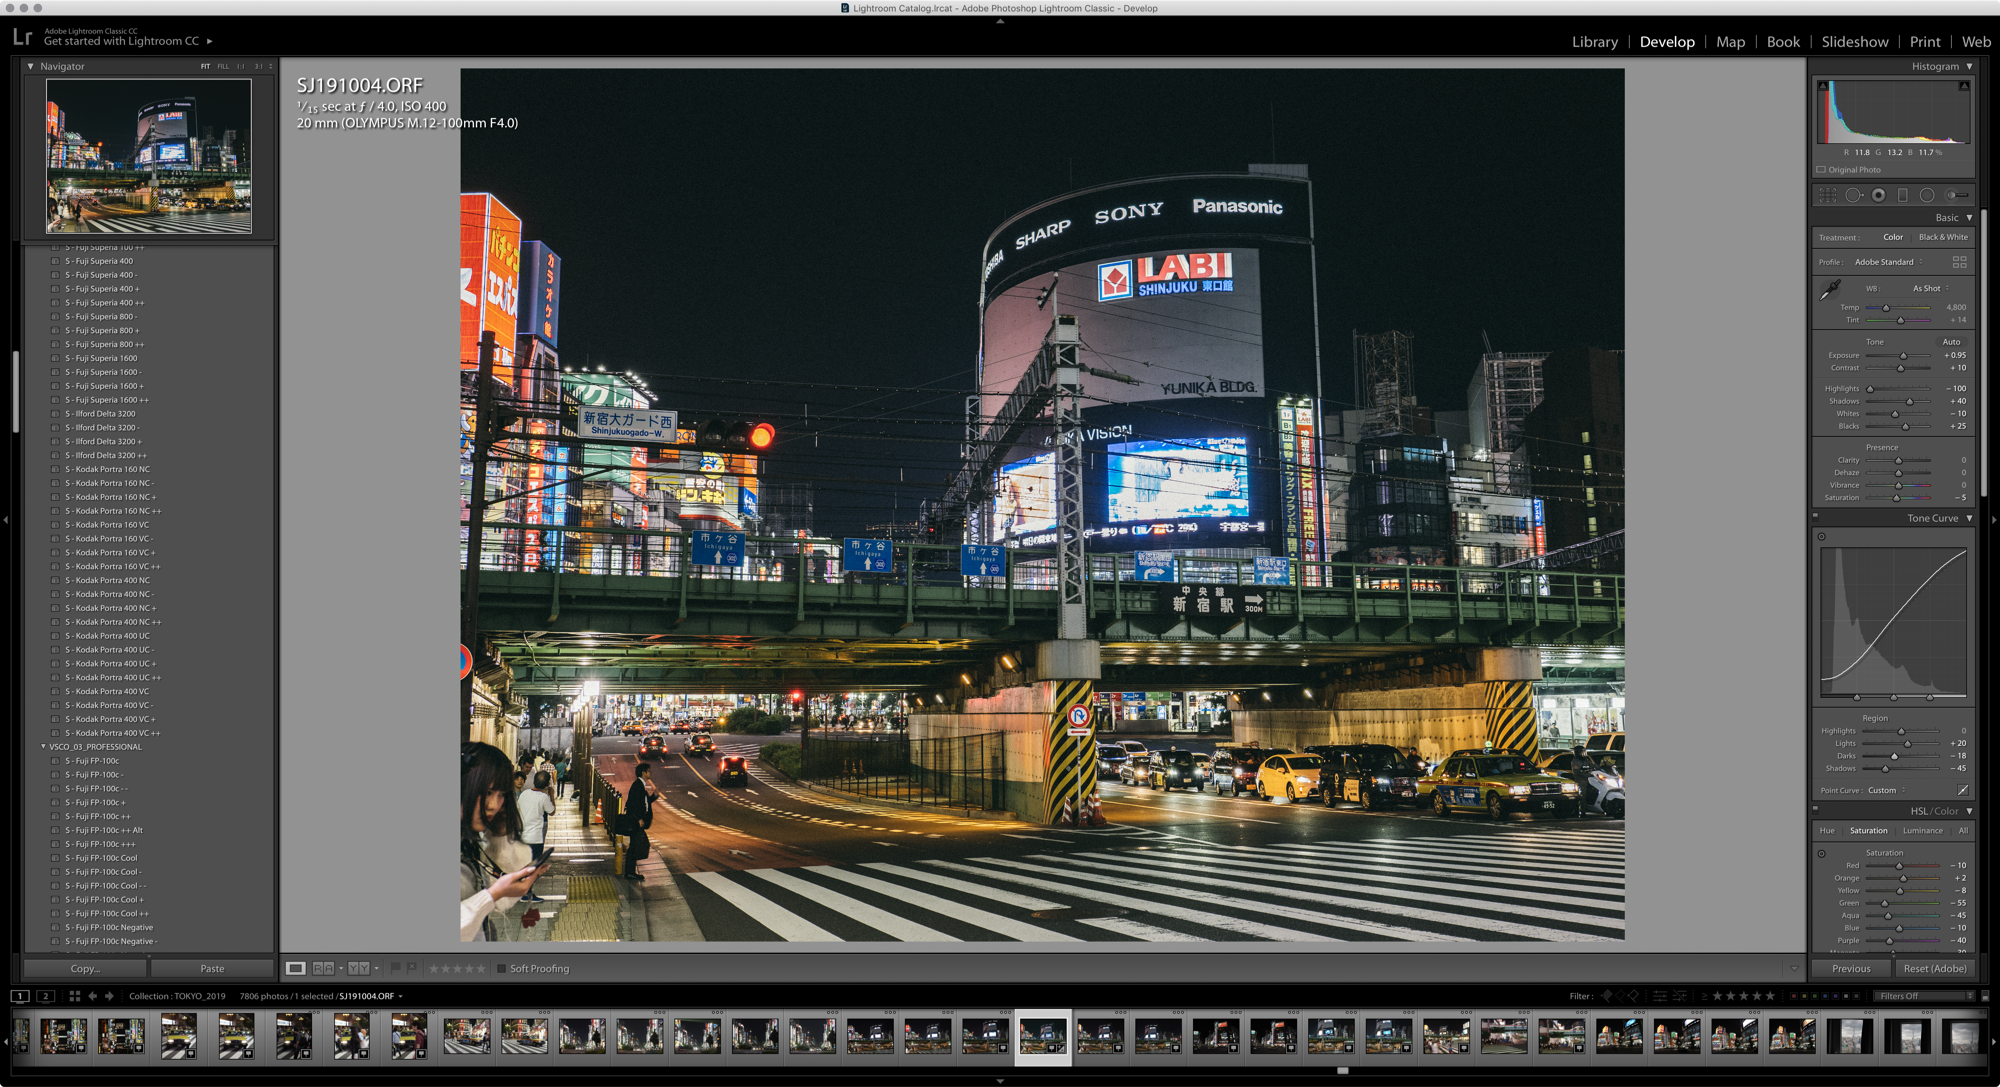Click the Reset (Adobe) button
The image size is (2000, 1087).
(1934, 968)
